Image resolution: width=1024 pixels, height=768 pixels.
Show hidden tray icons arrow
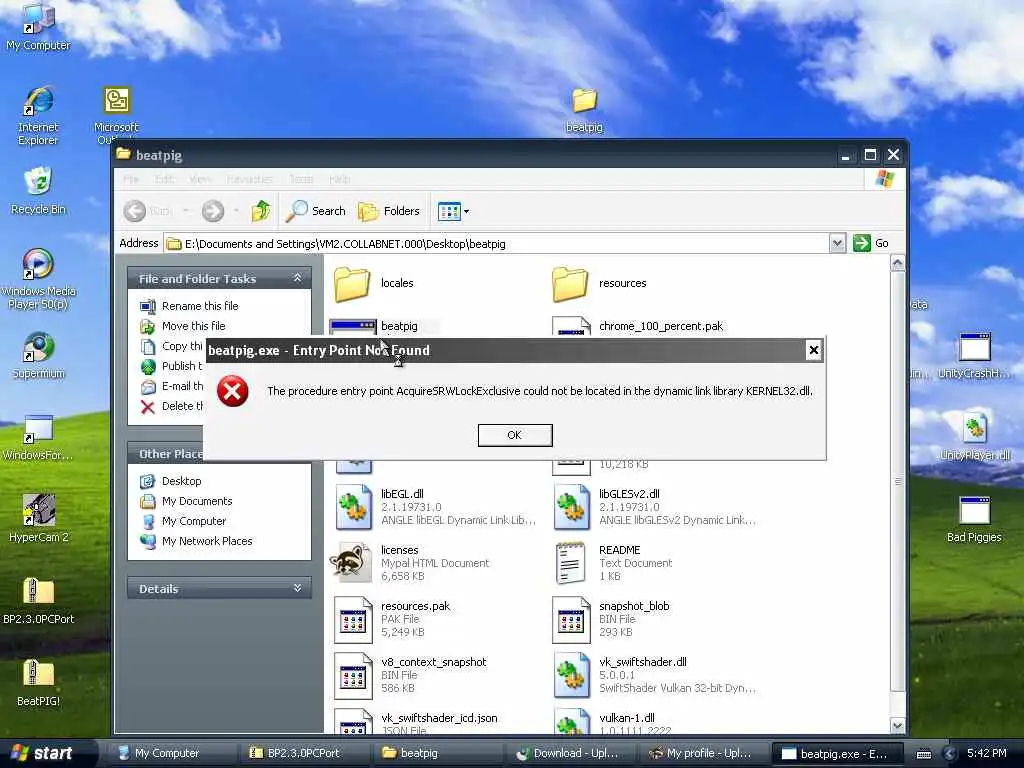[x=949, y=754]
